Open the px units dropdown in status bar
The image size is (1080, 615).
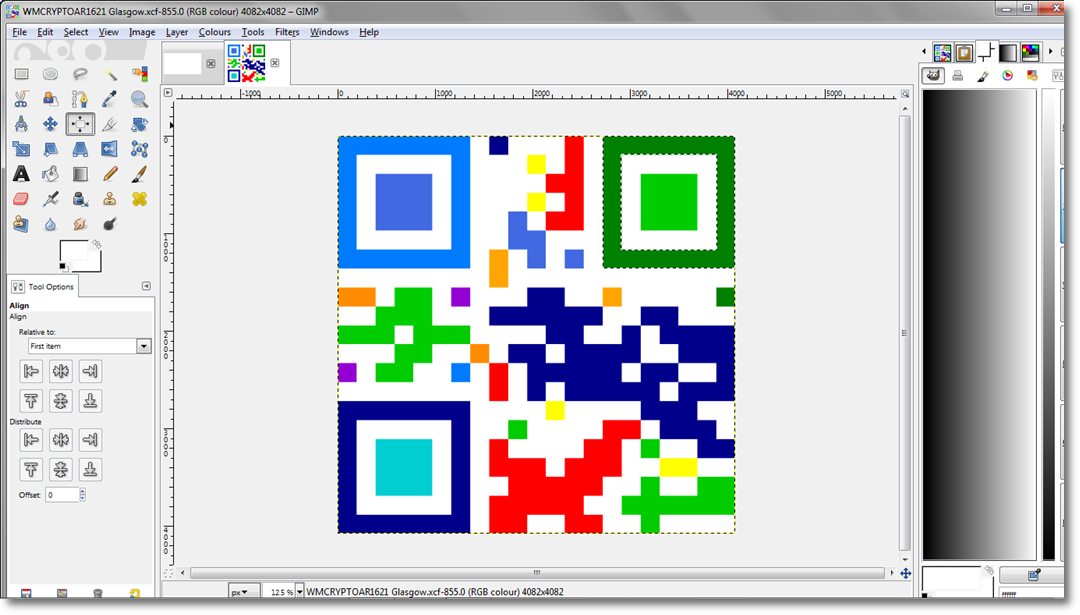click(244, 592)
